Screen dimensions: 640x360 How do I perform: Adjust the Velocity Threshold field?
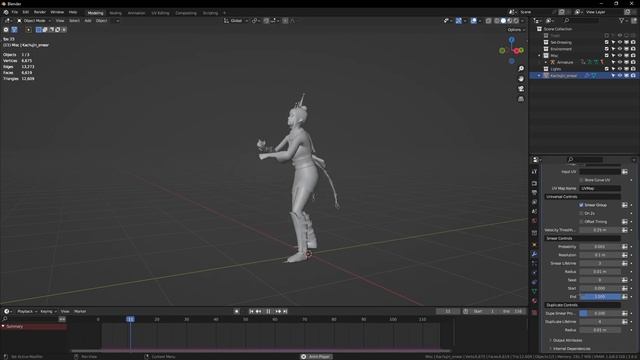coord(600,230)
